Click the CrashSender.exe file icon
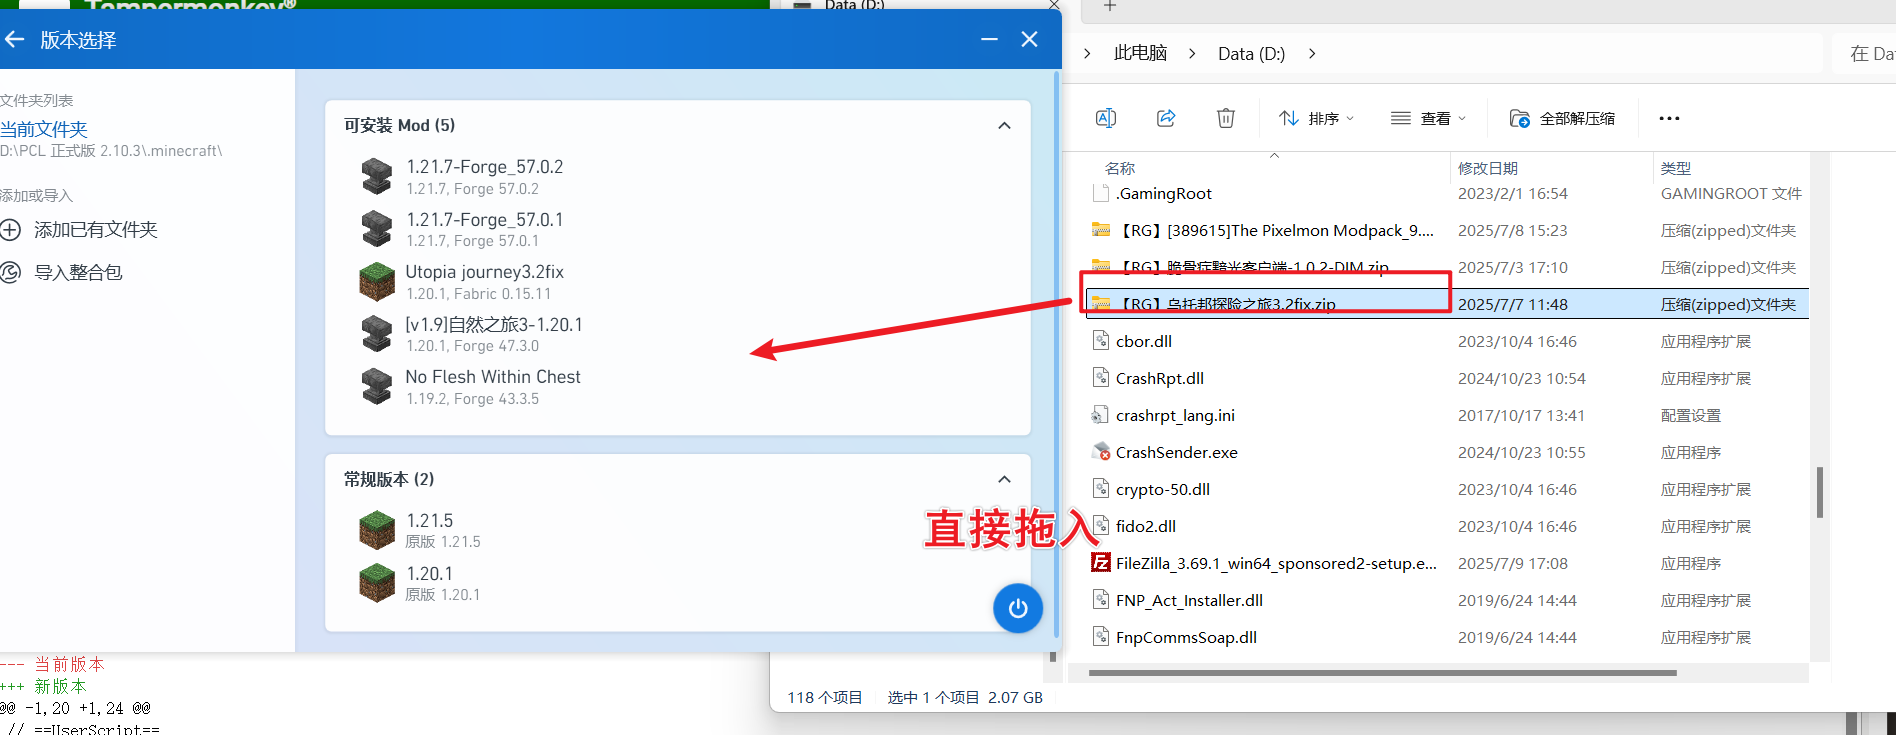Viewport: 1896px width, 735px height. click(x=1101, y=452)
